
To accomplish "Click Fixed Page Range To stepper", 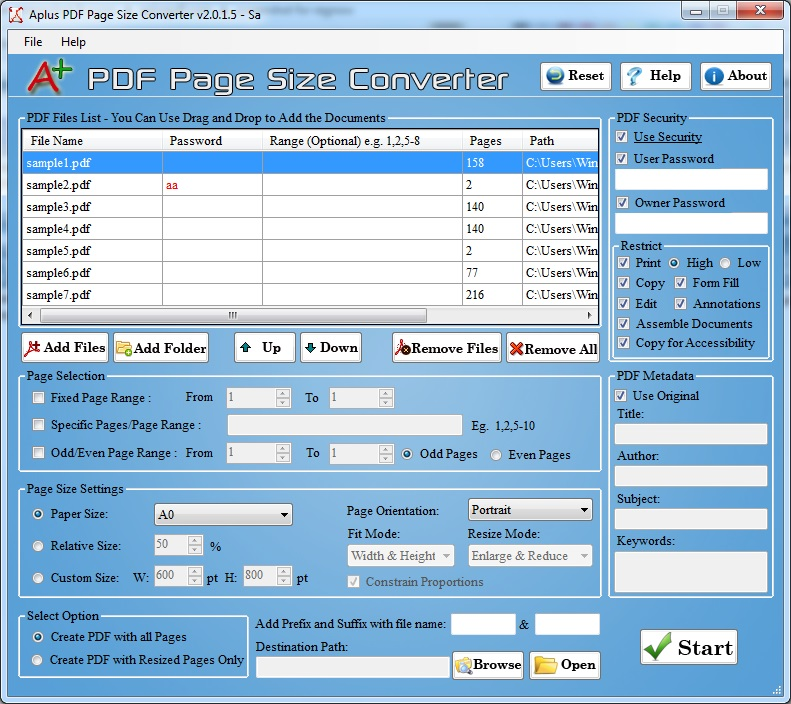I will pos(386,397).
